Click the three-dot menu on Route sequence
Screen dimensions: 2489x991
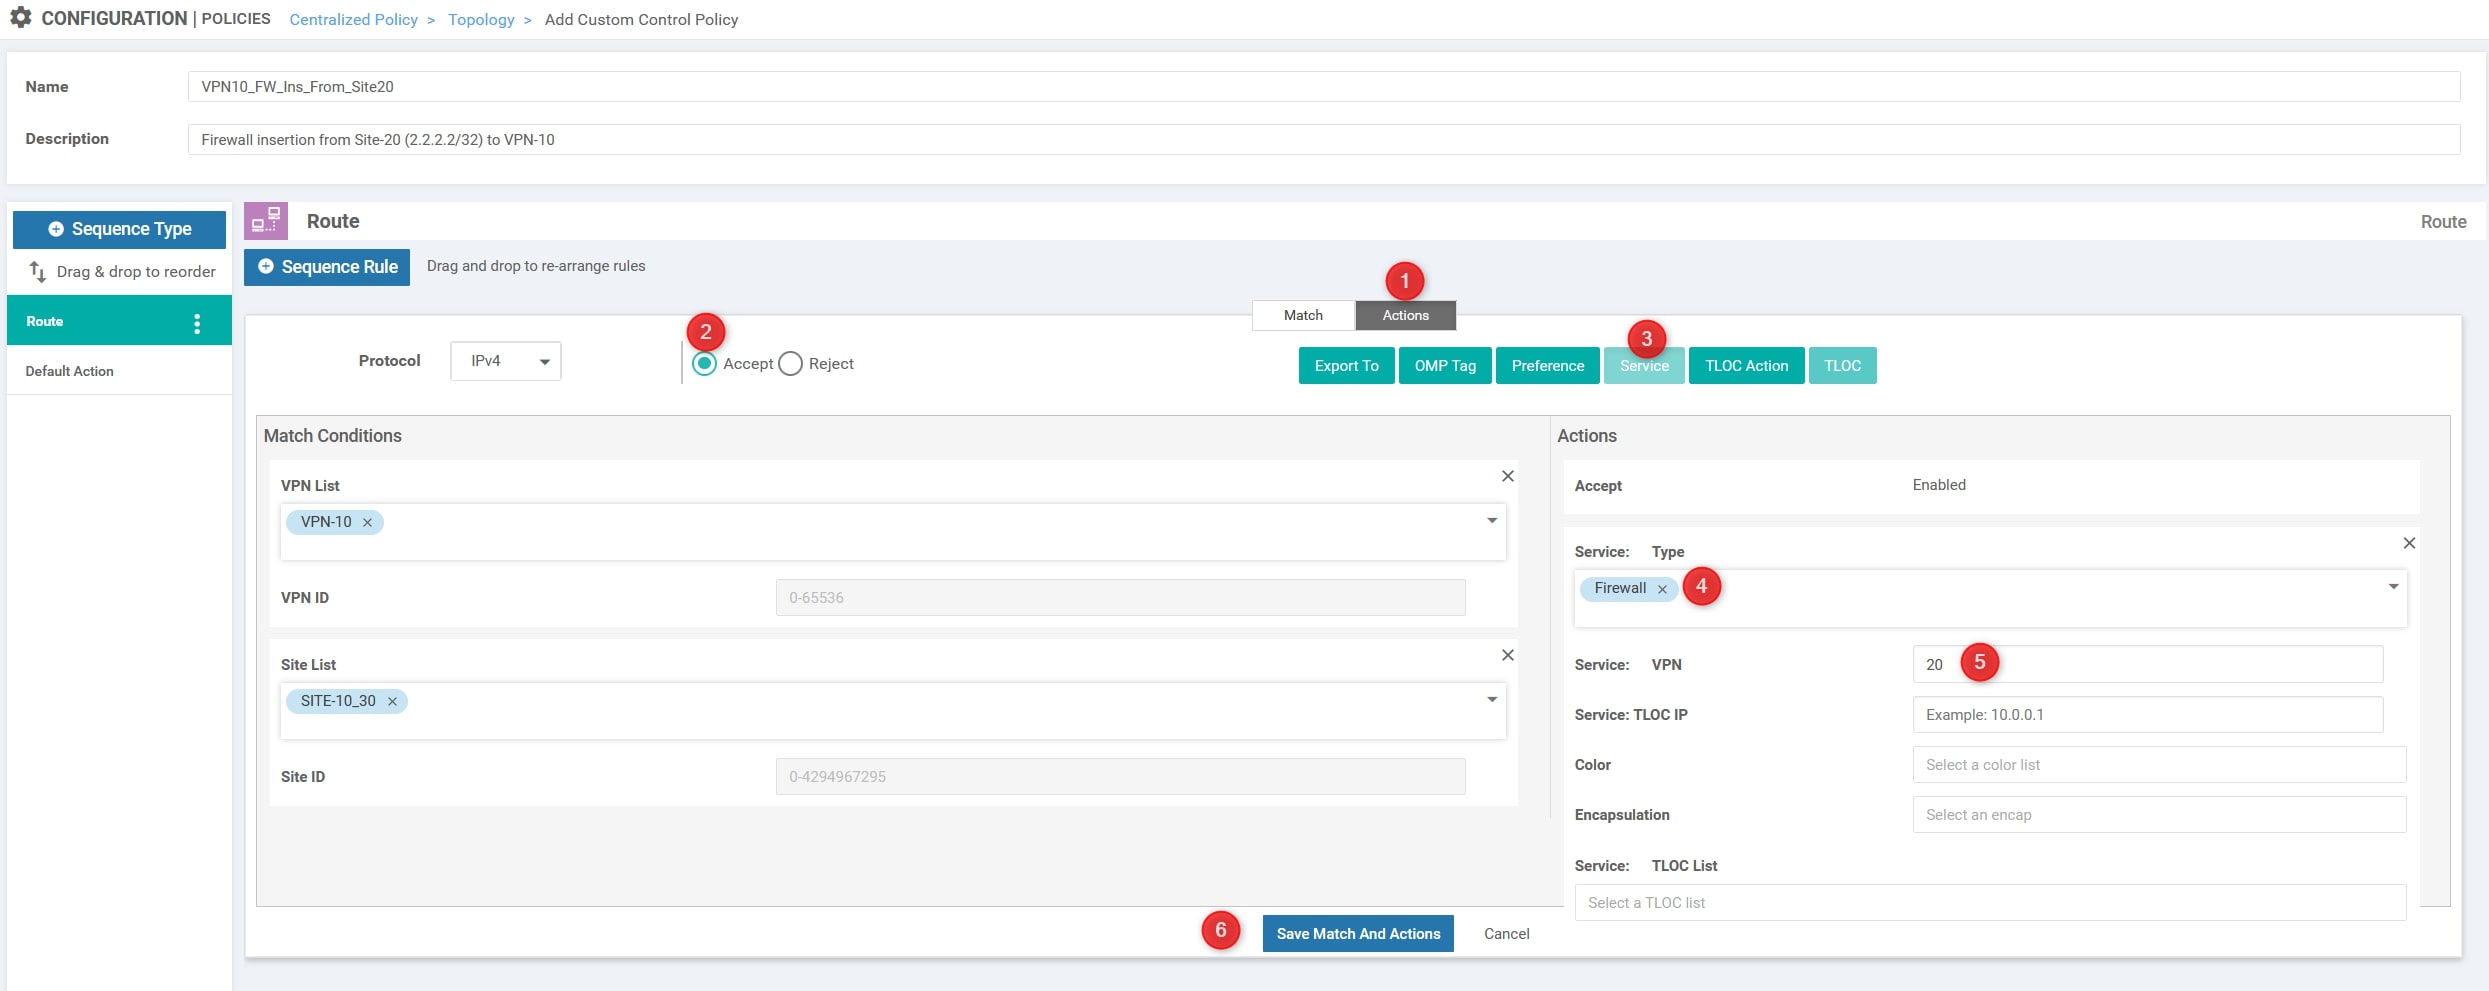[x=197, y=323]
